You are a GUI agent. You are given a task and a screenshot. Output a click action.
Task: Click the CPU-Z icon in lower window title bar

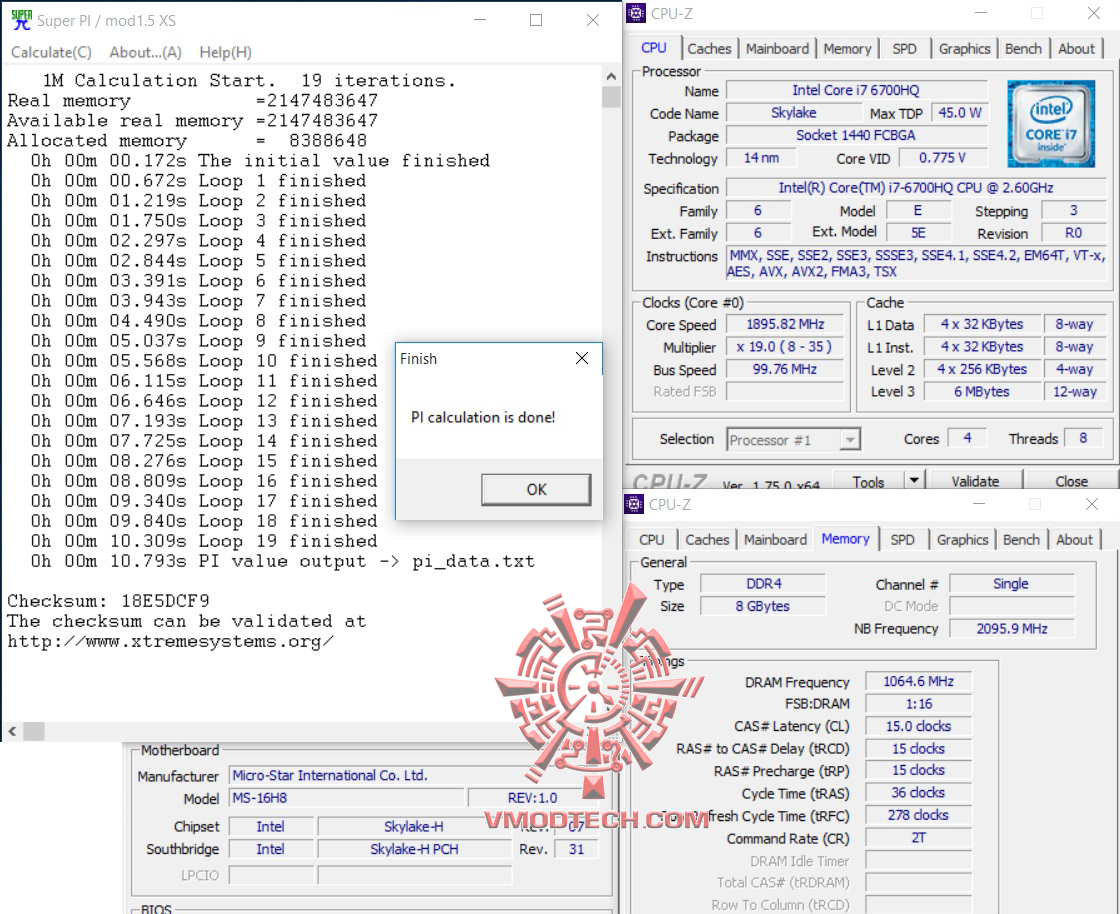(x=634, y=504)
